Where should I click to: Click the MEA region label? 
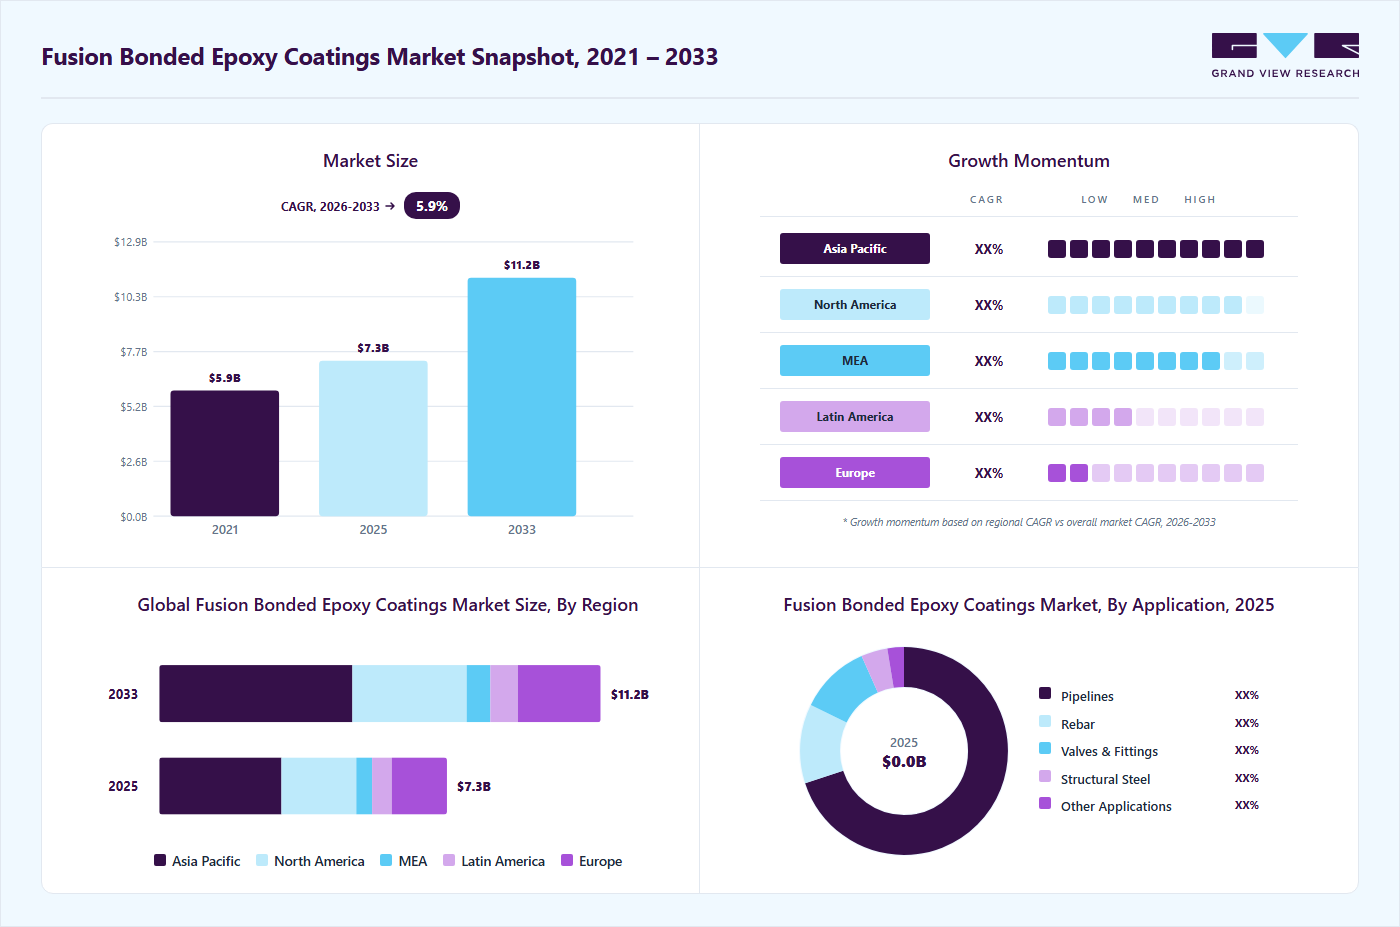tap(855, 361)
